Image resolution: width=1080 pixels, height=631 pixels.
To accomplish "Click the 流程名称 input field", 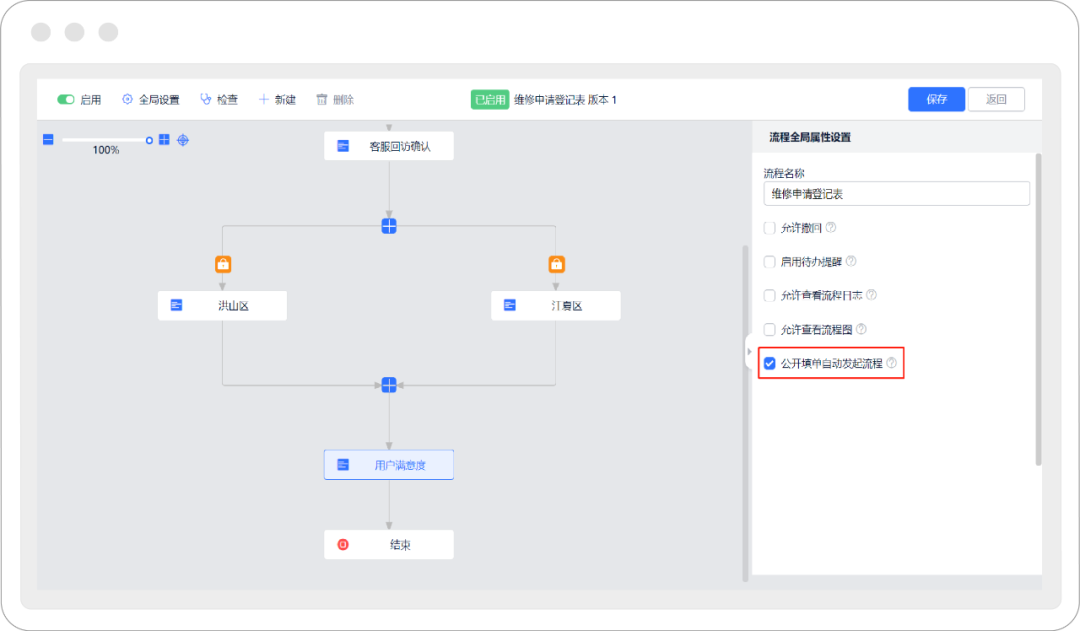I will [x=896, y=194].
